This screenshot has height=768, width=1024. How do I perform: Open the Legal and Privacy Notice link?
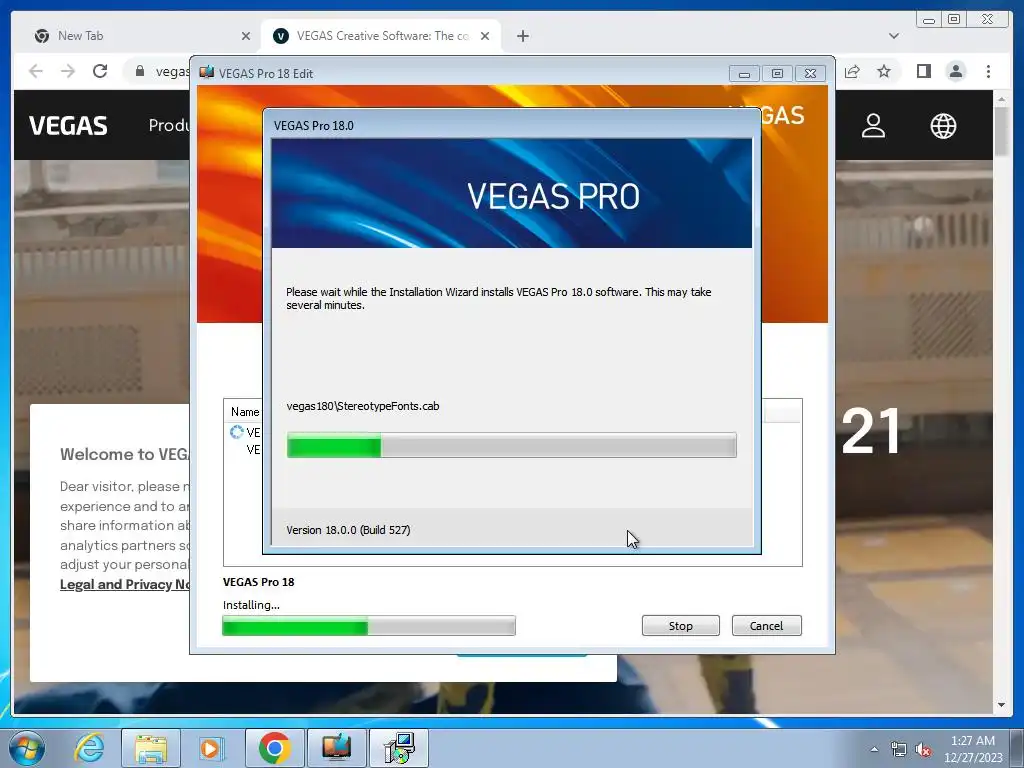125,584
